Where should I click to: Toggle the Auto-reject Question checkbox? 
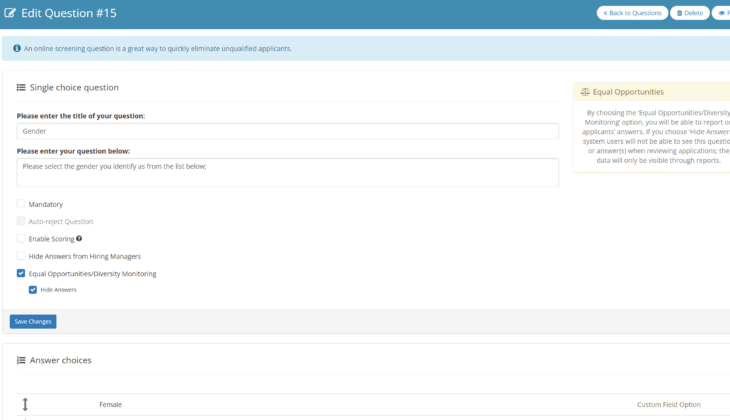[21, 221]
